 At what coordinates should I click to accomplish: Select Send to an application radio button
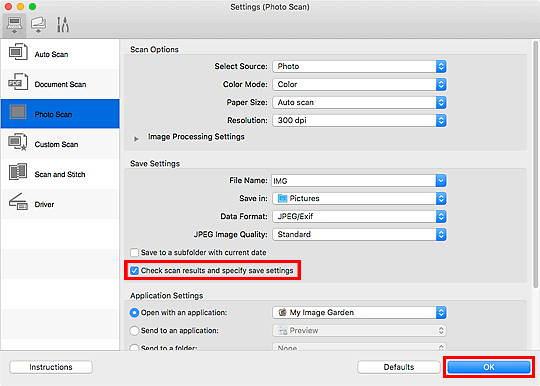(134, 331)
